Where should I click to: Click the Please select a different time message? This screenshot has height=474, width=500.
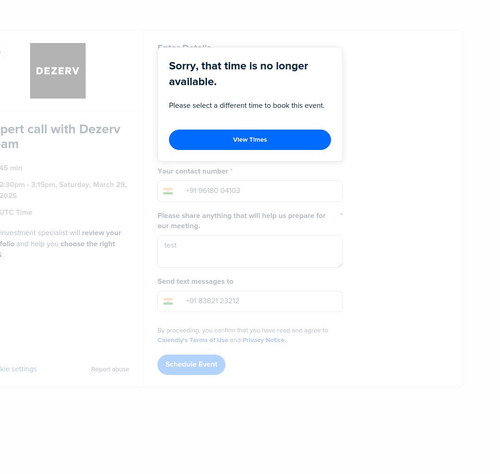(246, 105)
